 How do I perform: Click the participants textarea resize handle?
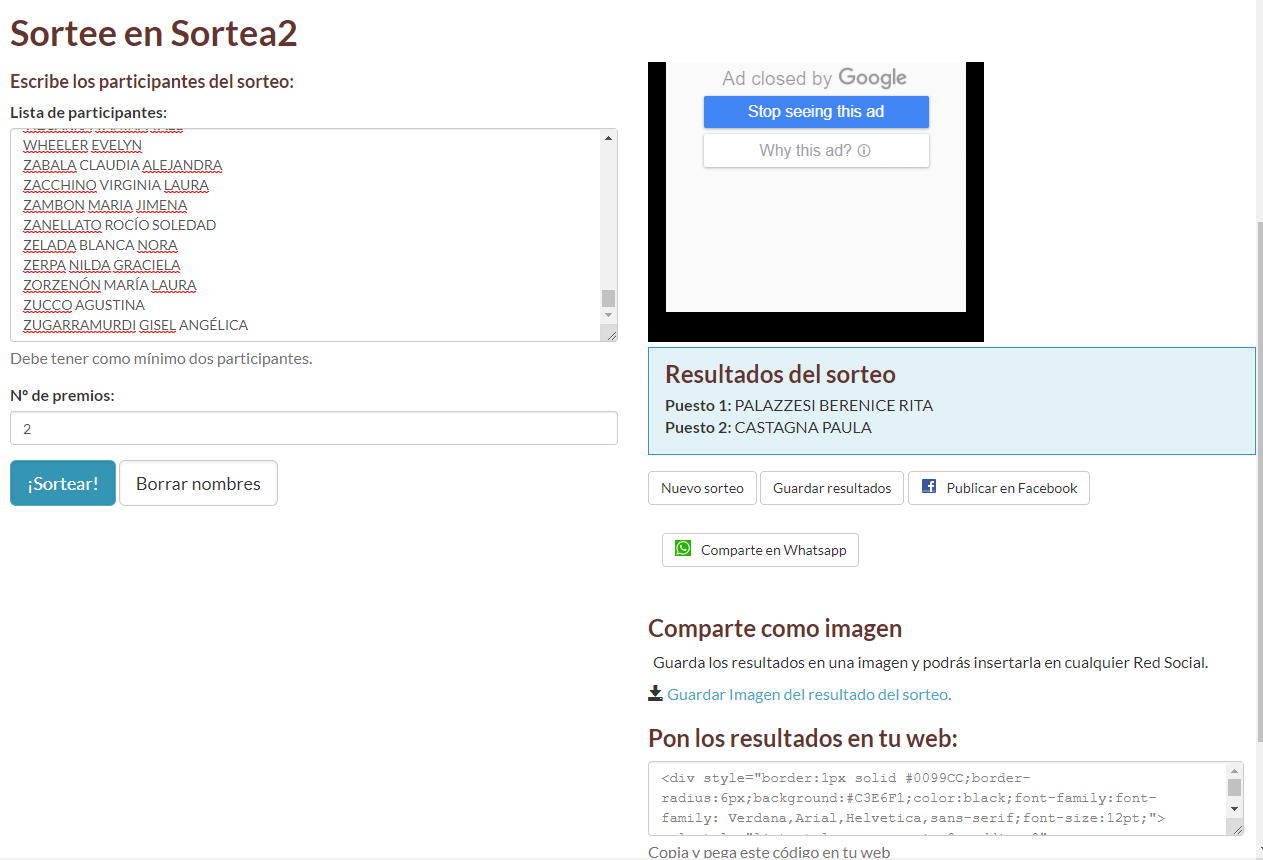click(x=609, y=334)
